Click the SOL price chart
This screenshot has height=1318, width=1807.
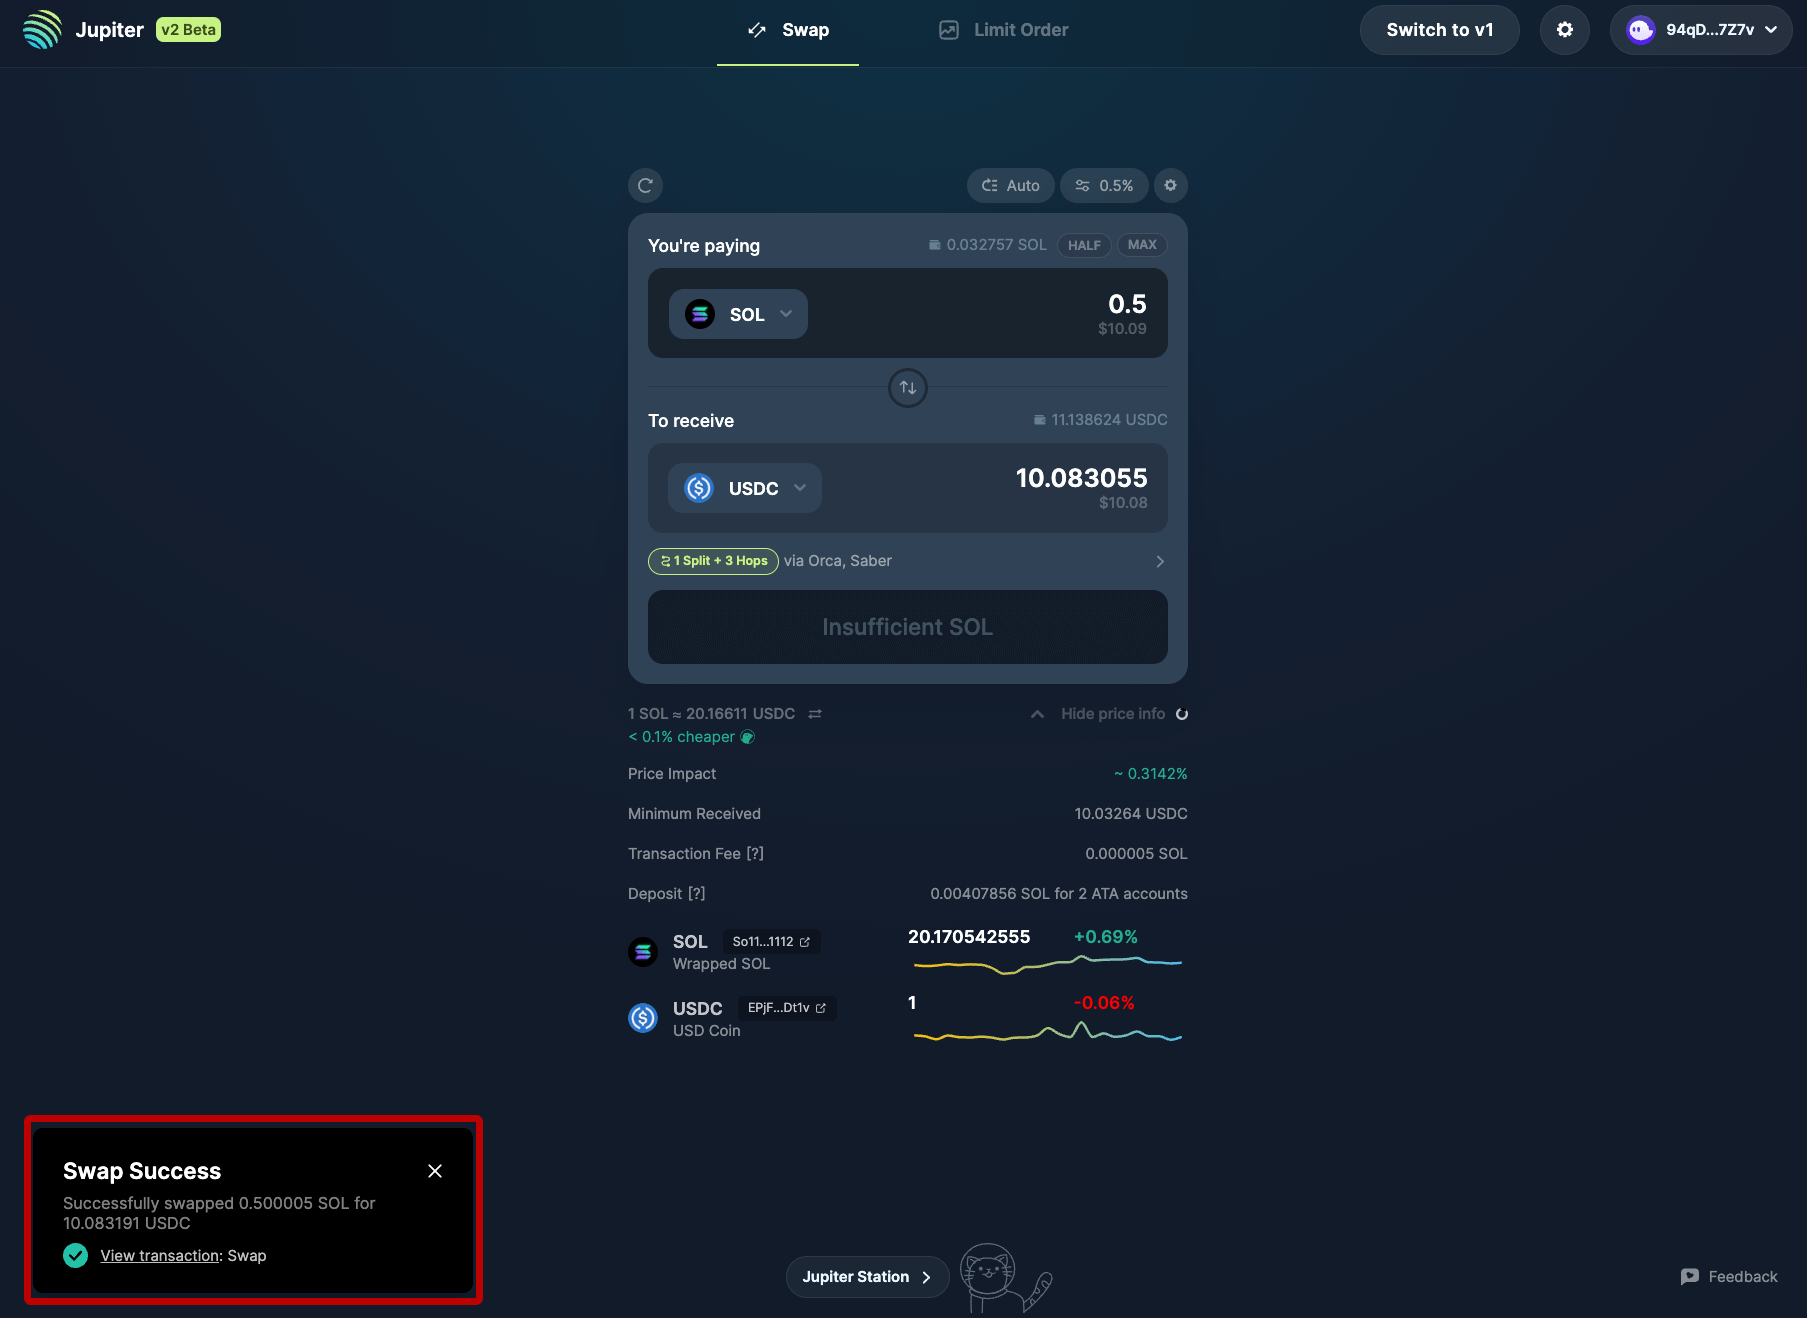(x=1048, y=964)
